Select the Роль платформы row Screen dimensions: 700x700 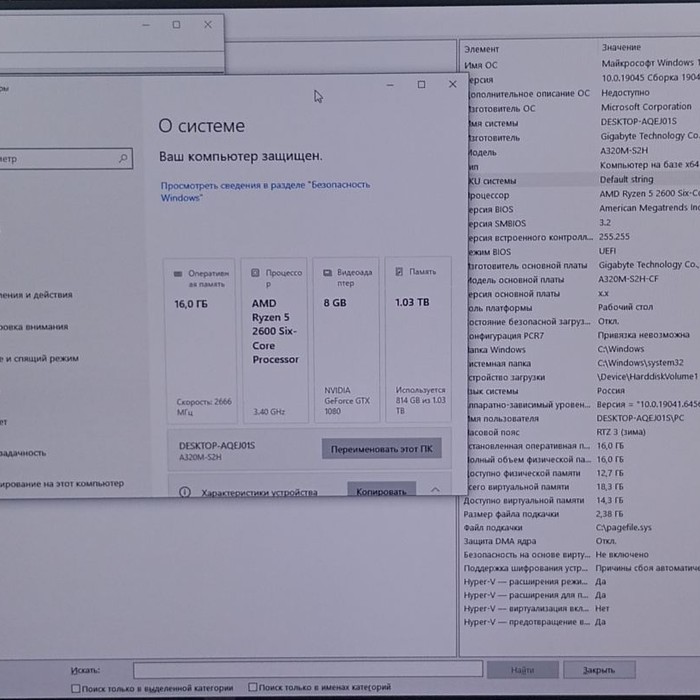coord(583,307)
